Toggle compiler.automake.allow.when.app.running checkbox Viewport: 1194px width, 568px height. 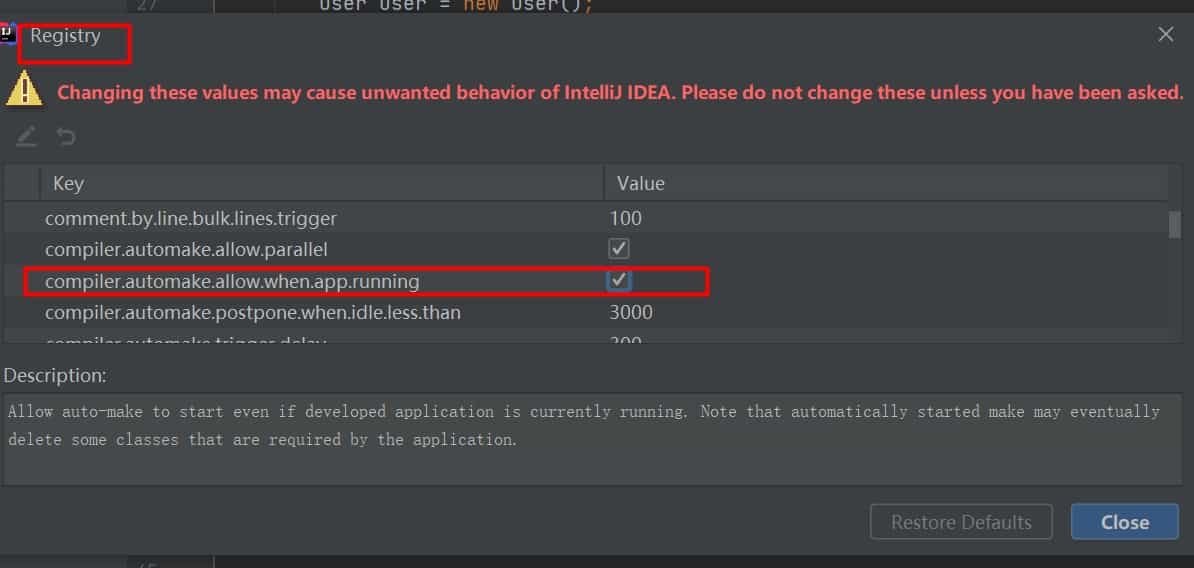618,280
